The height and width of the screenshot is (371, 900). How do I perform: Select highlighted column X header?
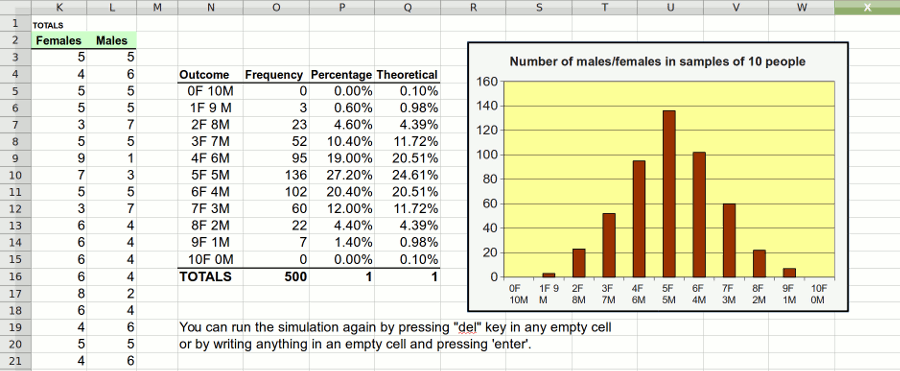coord(867,7)
